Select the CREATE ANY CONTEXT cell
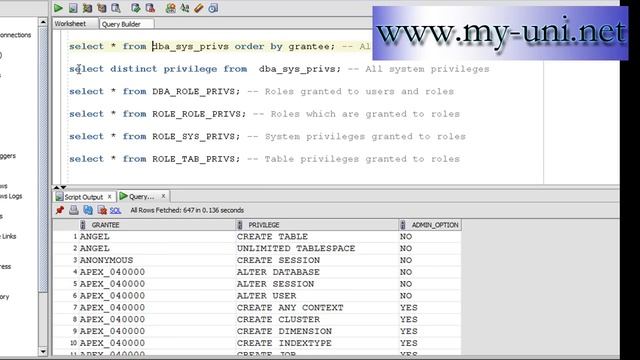This screenshot has width=640, height=360. click(317, 308)
